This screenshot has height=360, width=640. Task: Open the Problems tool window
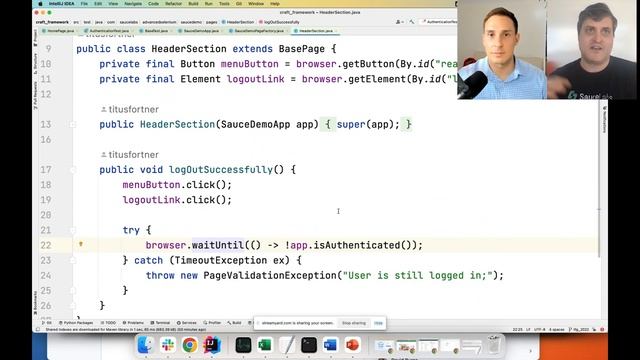133,323
